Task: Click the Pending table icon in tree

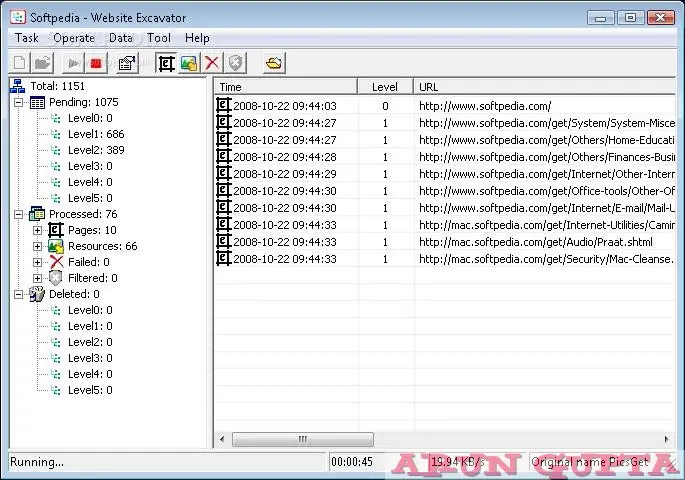Action: tap(37, 103)
